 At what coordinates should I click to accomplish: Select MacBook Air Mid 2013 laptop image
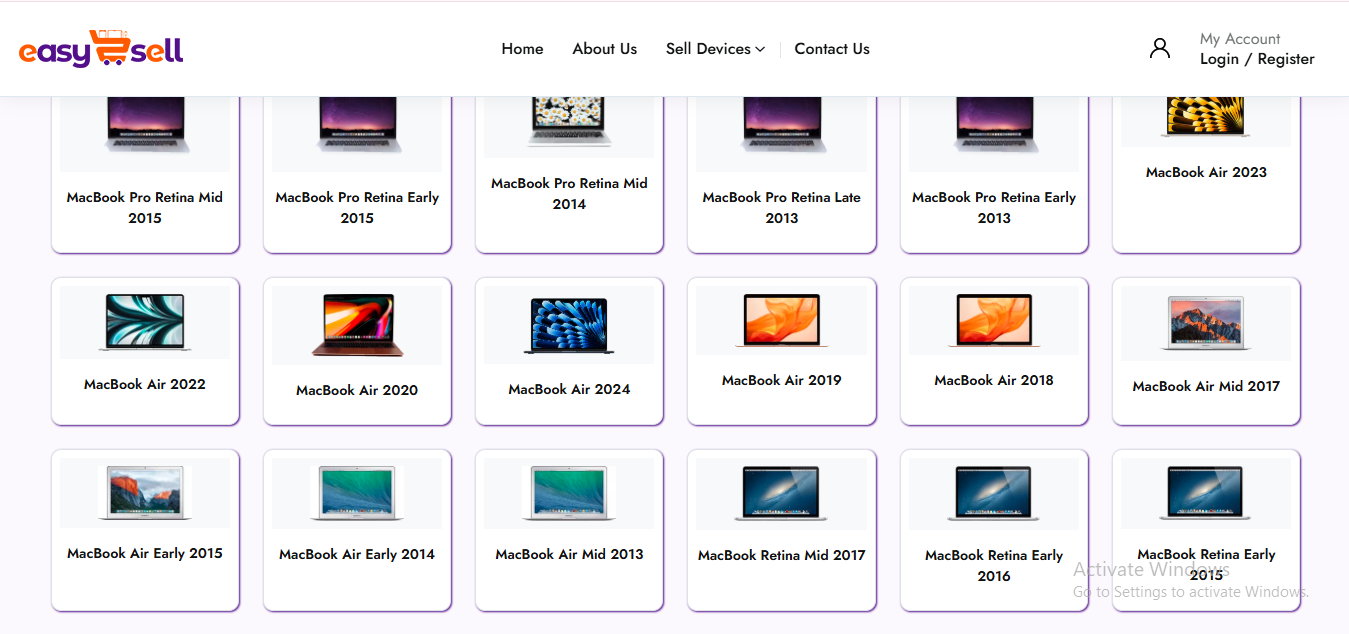click(569, 492)
